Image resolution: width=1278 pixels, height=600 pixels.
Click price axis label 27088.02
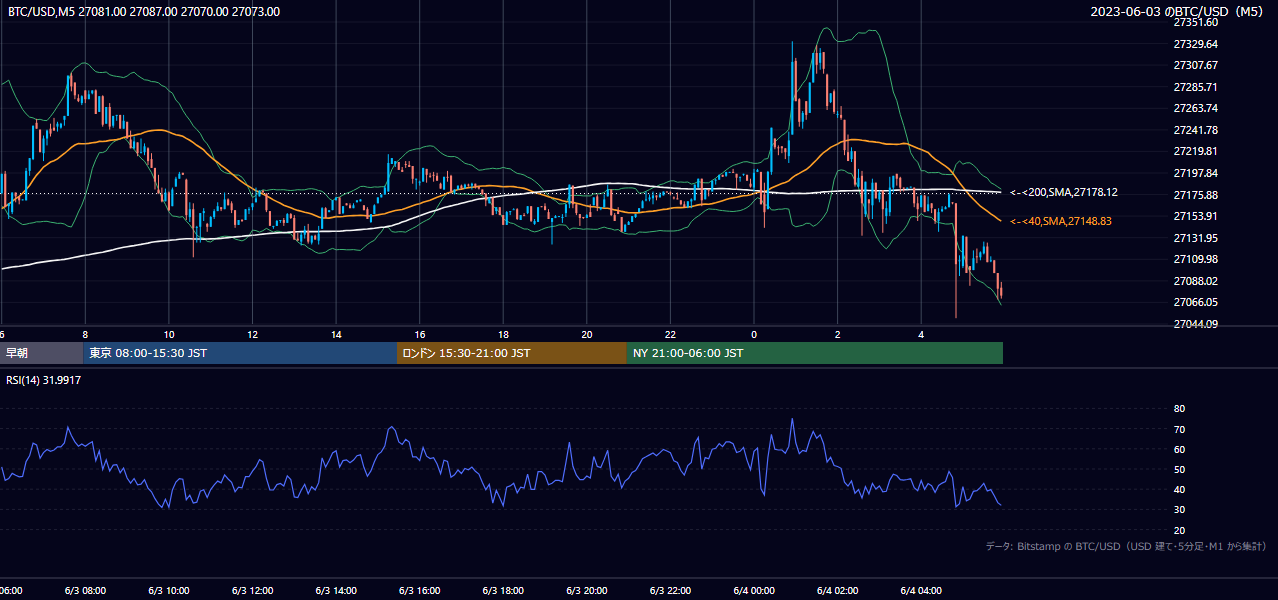pos(1195,281)
